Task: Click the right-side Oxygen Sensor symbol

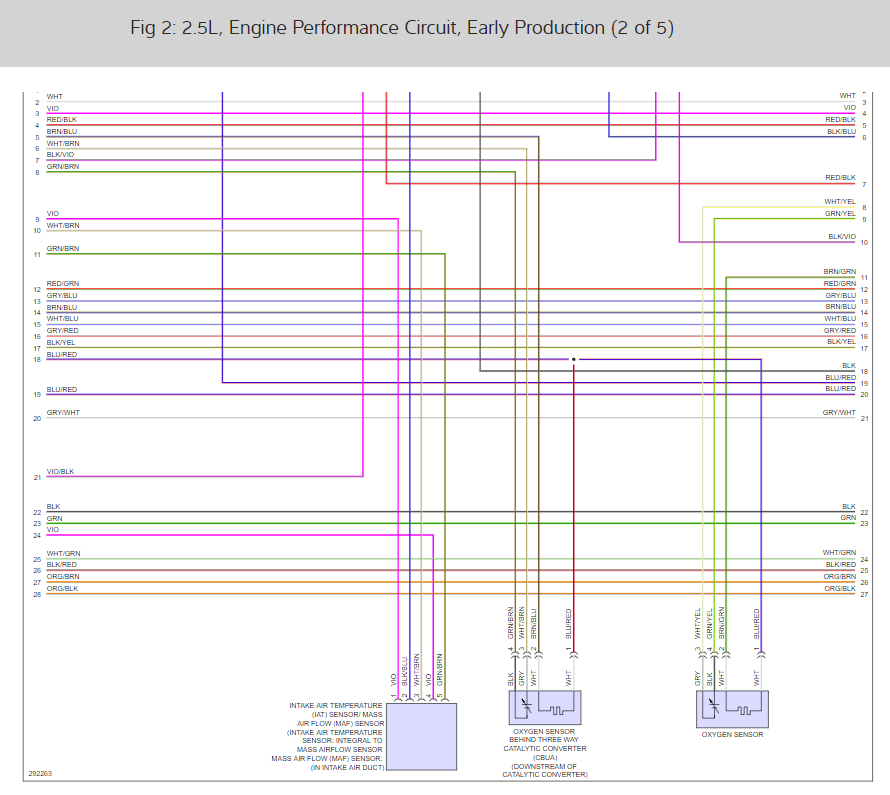Action: coord(732,709)
